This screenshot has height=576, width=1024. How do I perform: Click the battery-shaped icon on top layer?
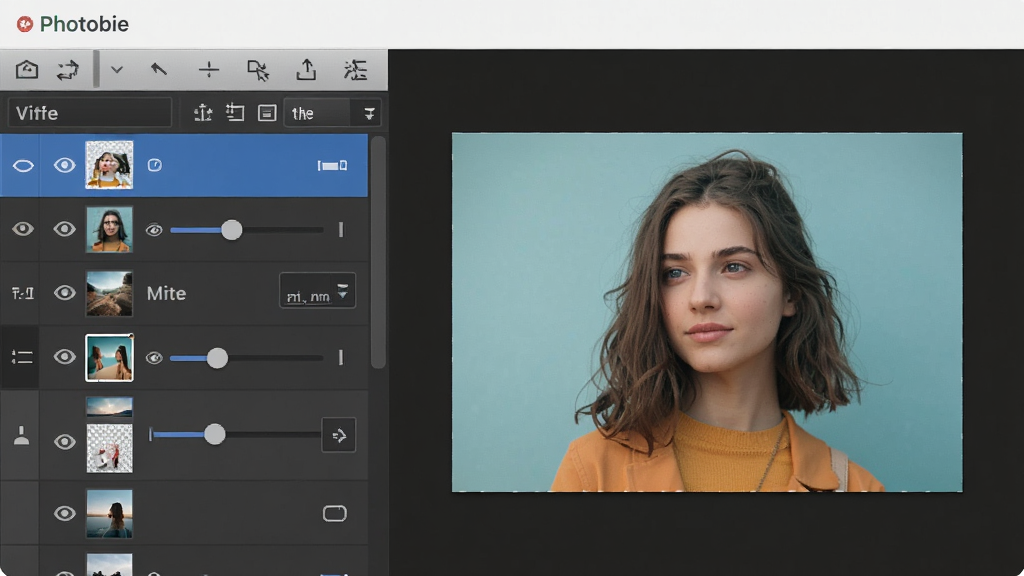(x=332, y=166)
